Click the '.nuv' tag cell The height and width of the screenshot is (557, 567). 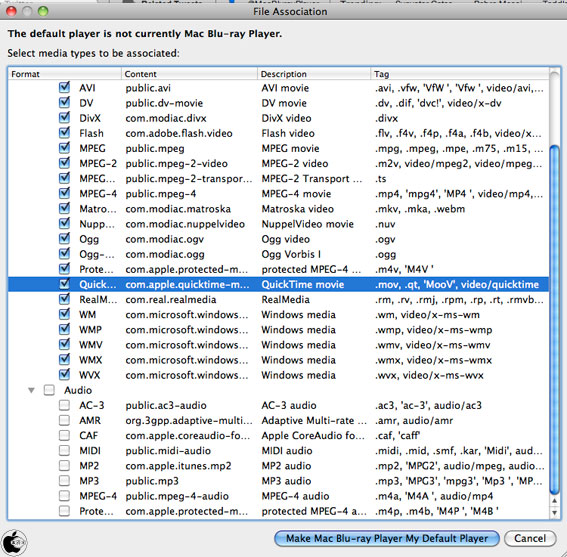(385, 224)
